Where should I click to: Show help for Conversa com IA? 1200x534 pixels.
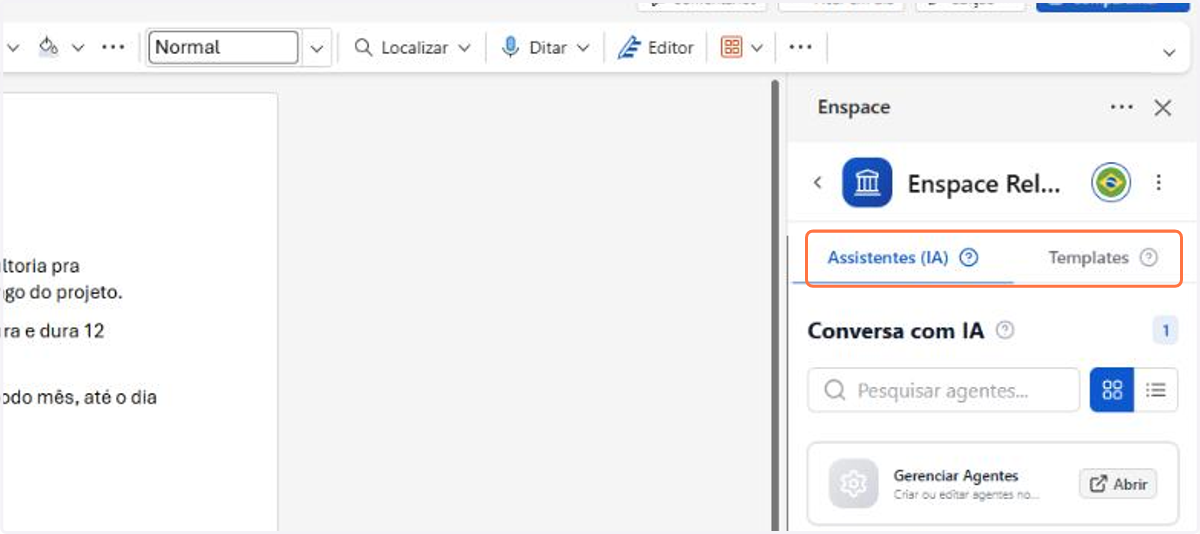(1005, 331)
